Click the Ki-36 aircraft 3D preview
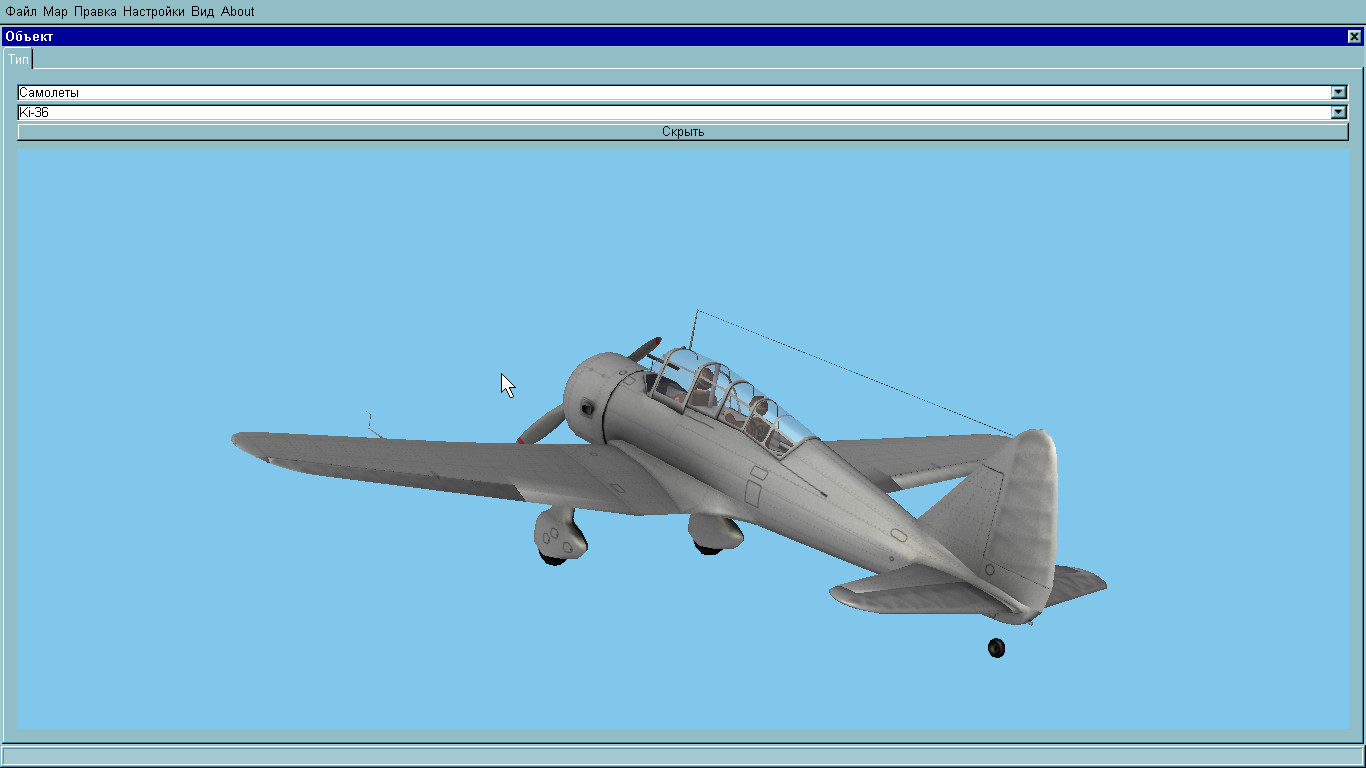 pyautogui.click(x=683, y=437)
